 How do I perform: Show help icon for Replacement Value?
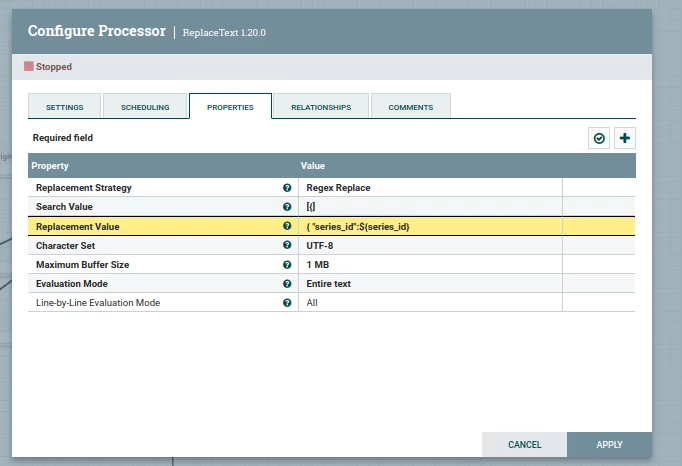pyautogui.click(x=287, y=225)
